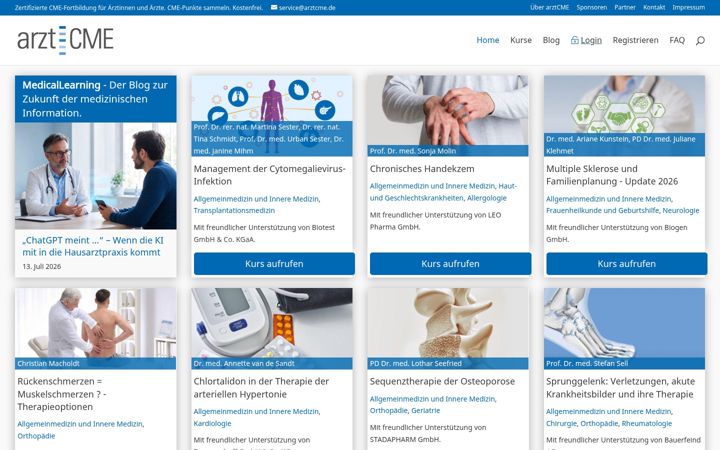Open the Blog menu item
This screenshot has height=450, width=720.
coord(551,40)
